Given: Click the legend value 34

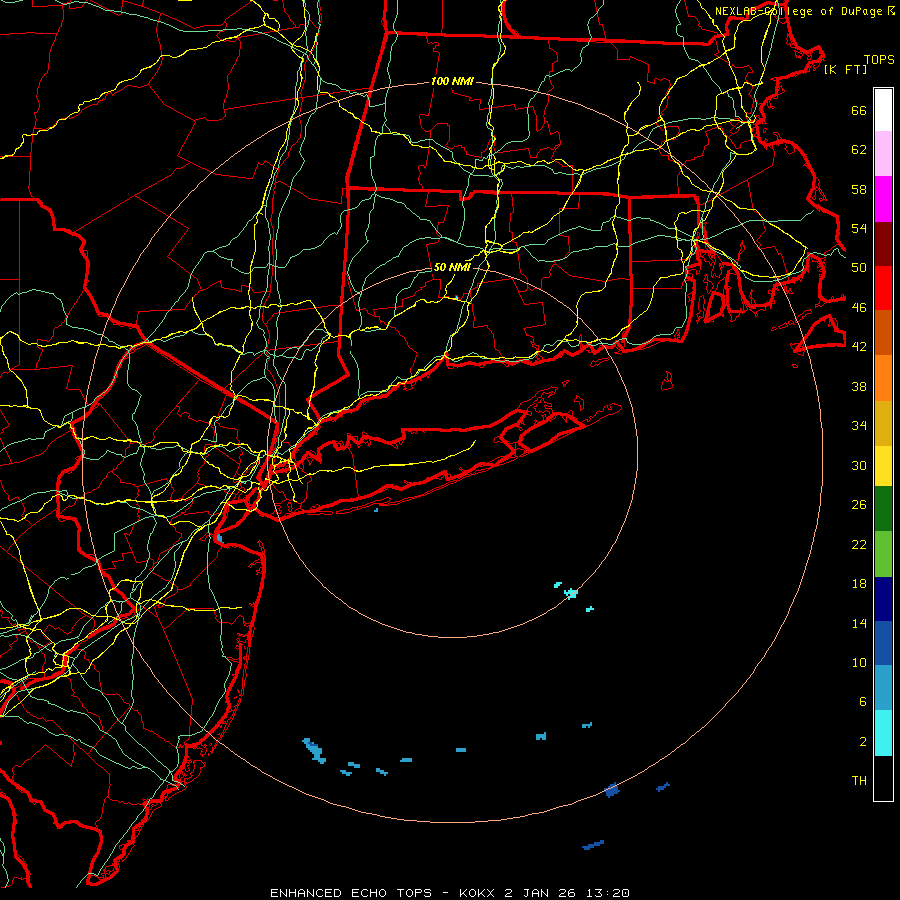Looking at the screenshot, I should [859, 426].
